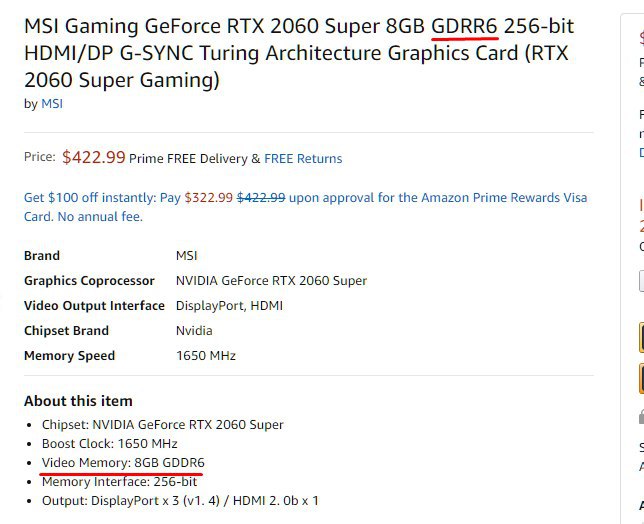Screen dimensions: 644x524
Task: Open the quantity dropdown at right edge
Action: (x=641, y=280)
